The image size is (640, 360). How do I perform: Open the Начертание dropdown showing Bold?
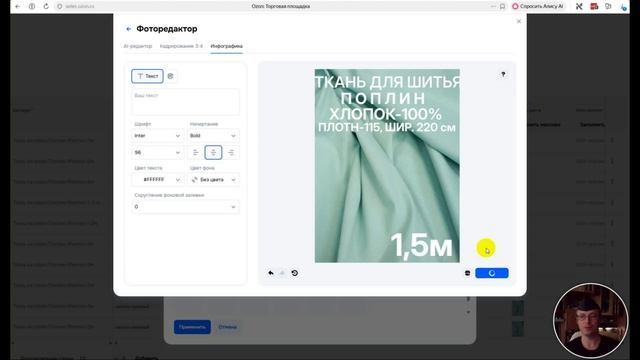tap(213, 136)
